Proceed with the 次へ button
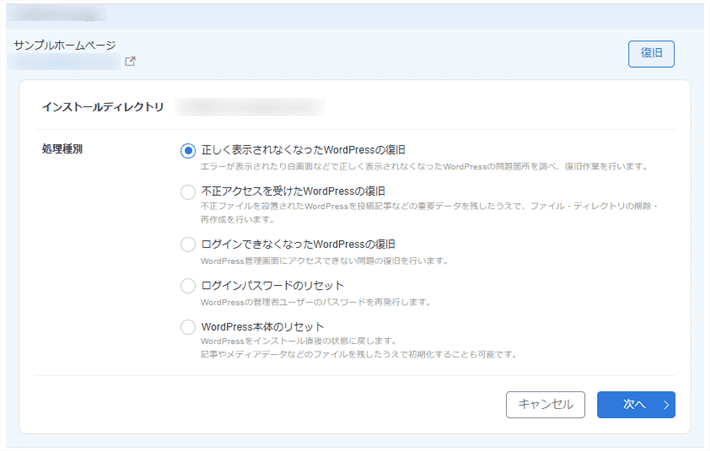Screen dimensions: 710x451 636,404
